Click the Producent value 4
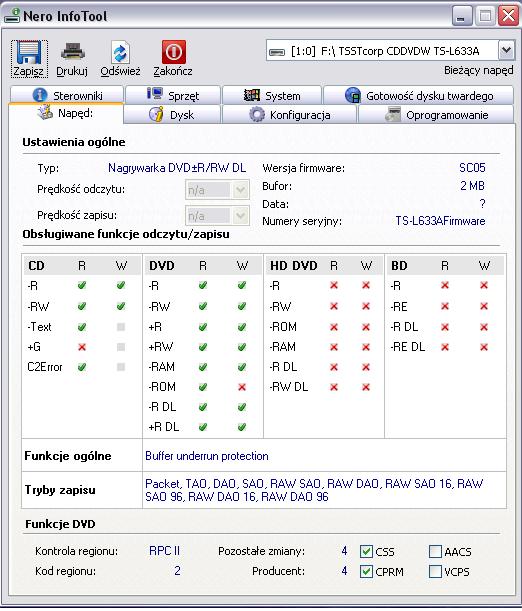The image size is (522, 611). tap(344, 571)
